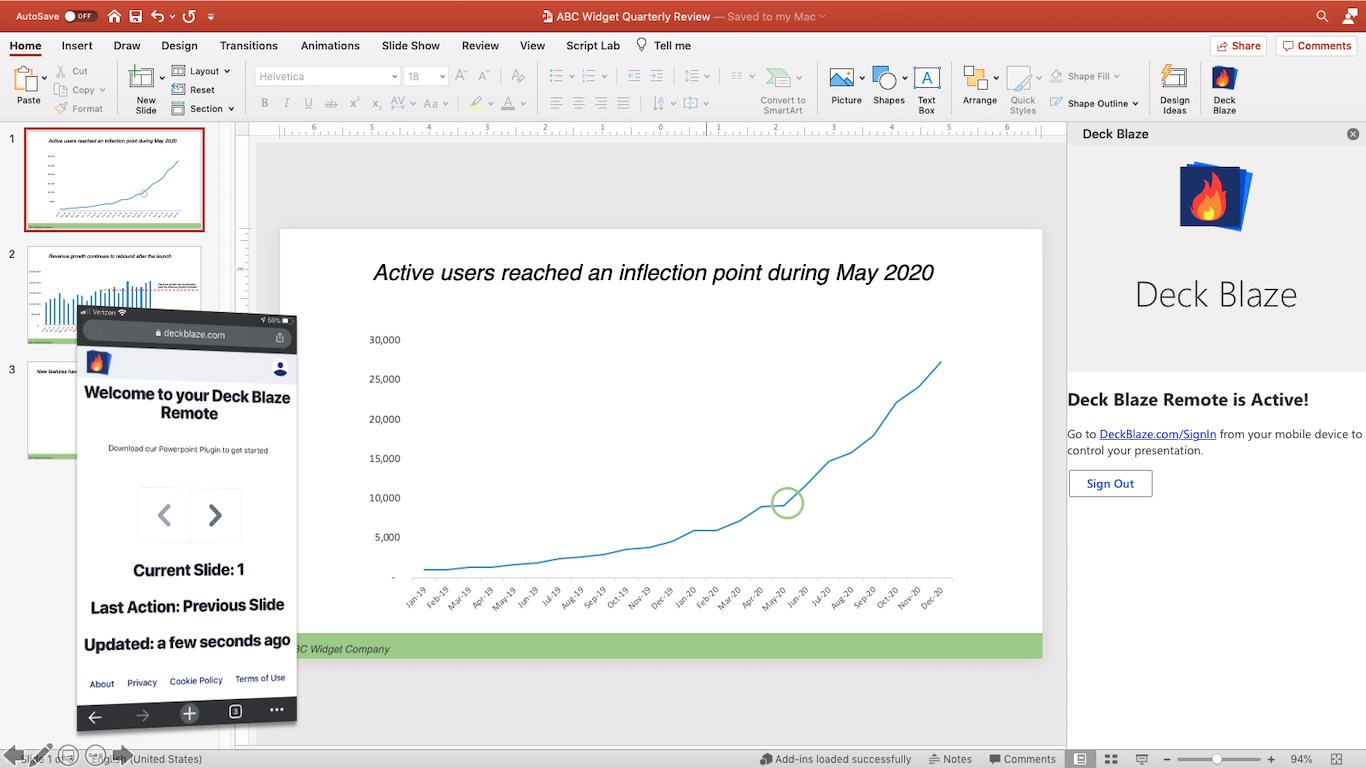Image resolution: width=1366 pixels, height=768 pixels.
Task: Click the Repeat arrow icon in title bar
Action: 187,16
